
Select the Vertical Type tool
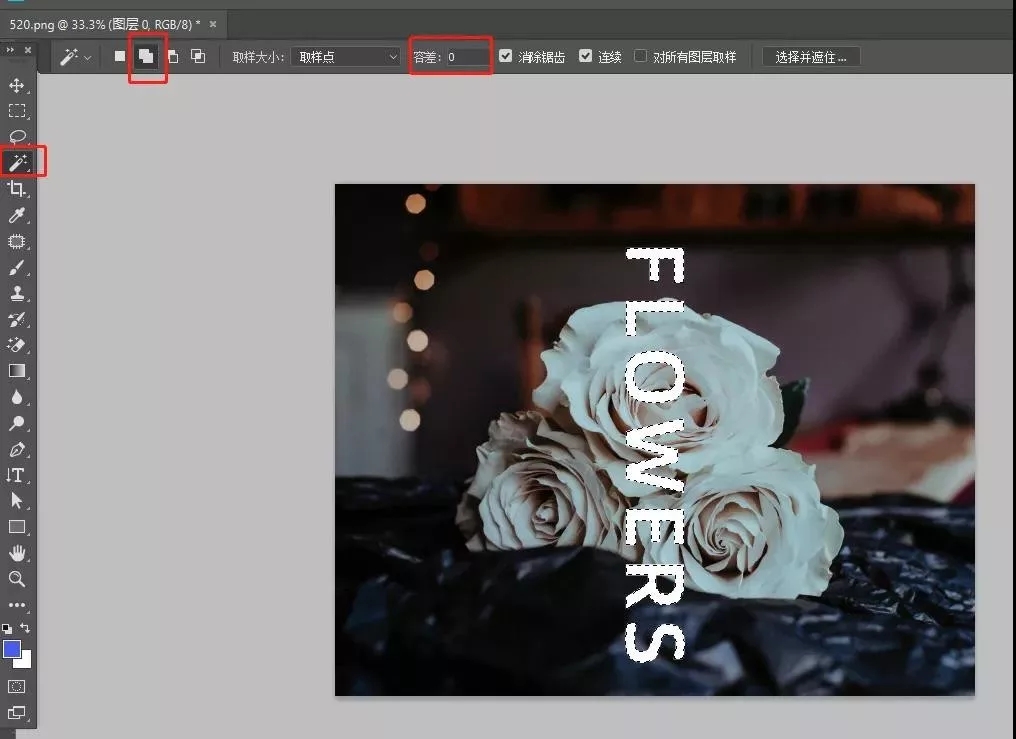[17, 475]
